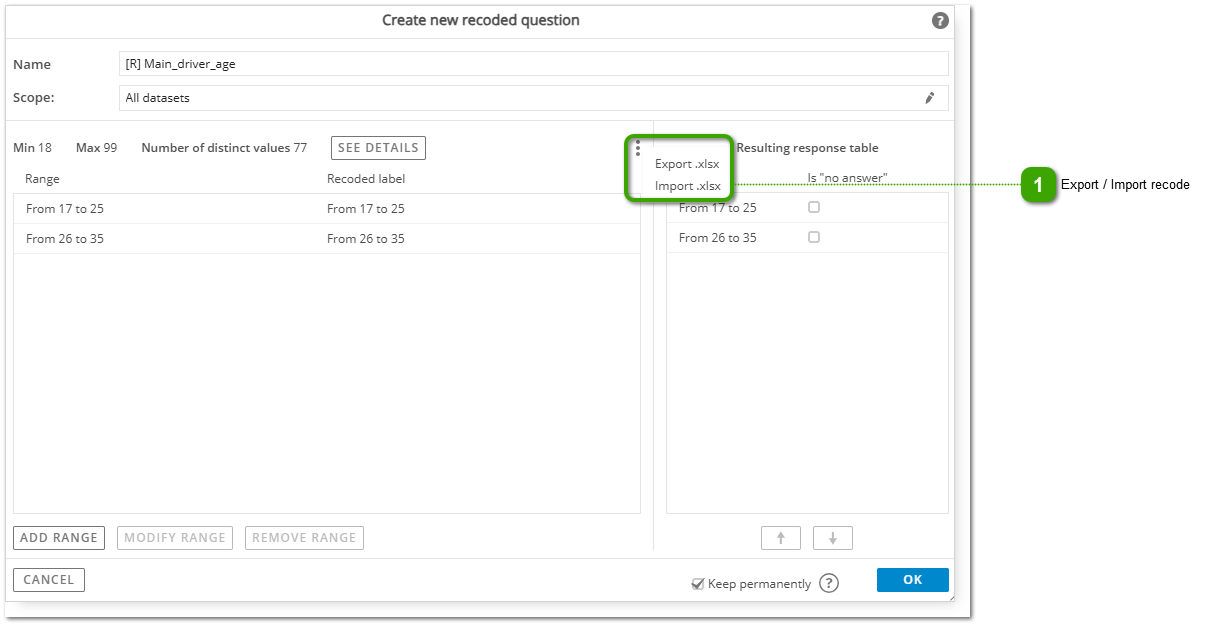Toggle Keep permanently checkbox
The image size is (1206, 626).
698,584
